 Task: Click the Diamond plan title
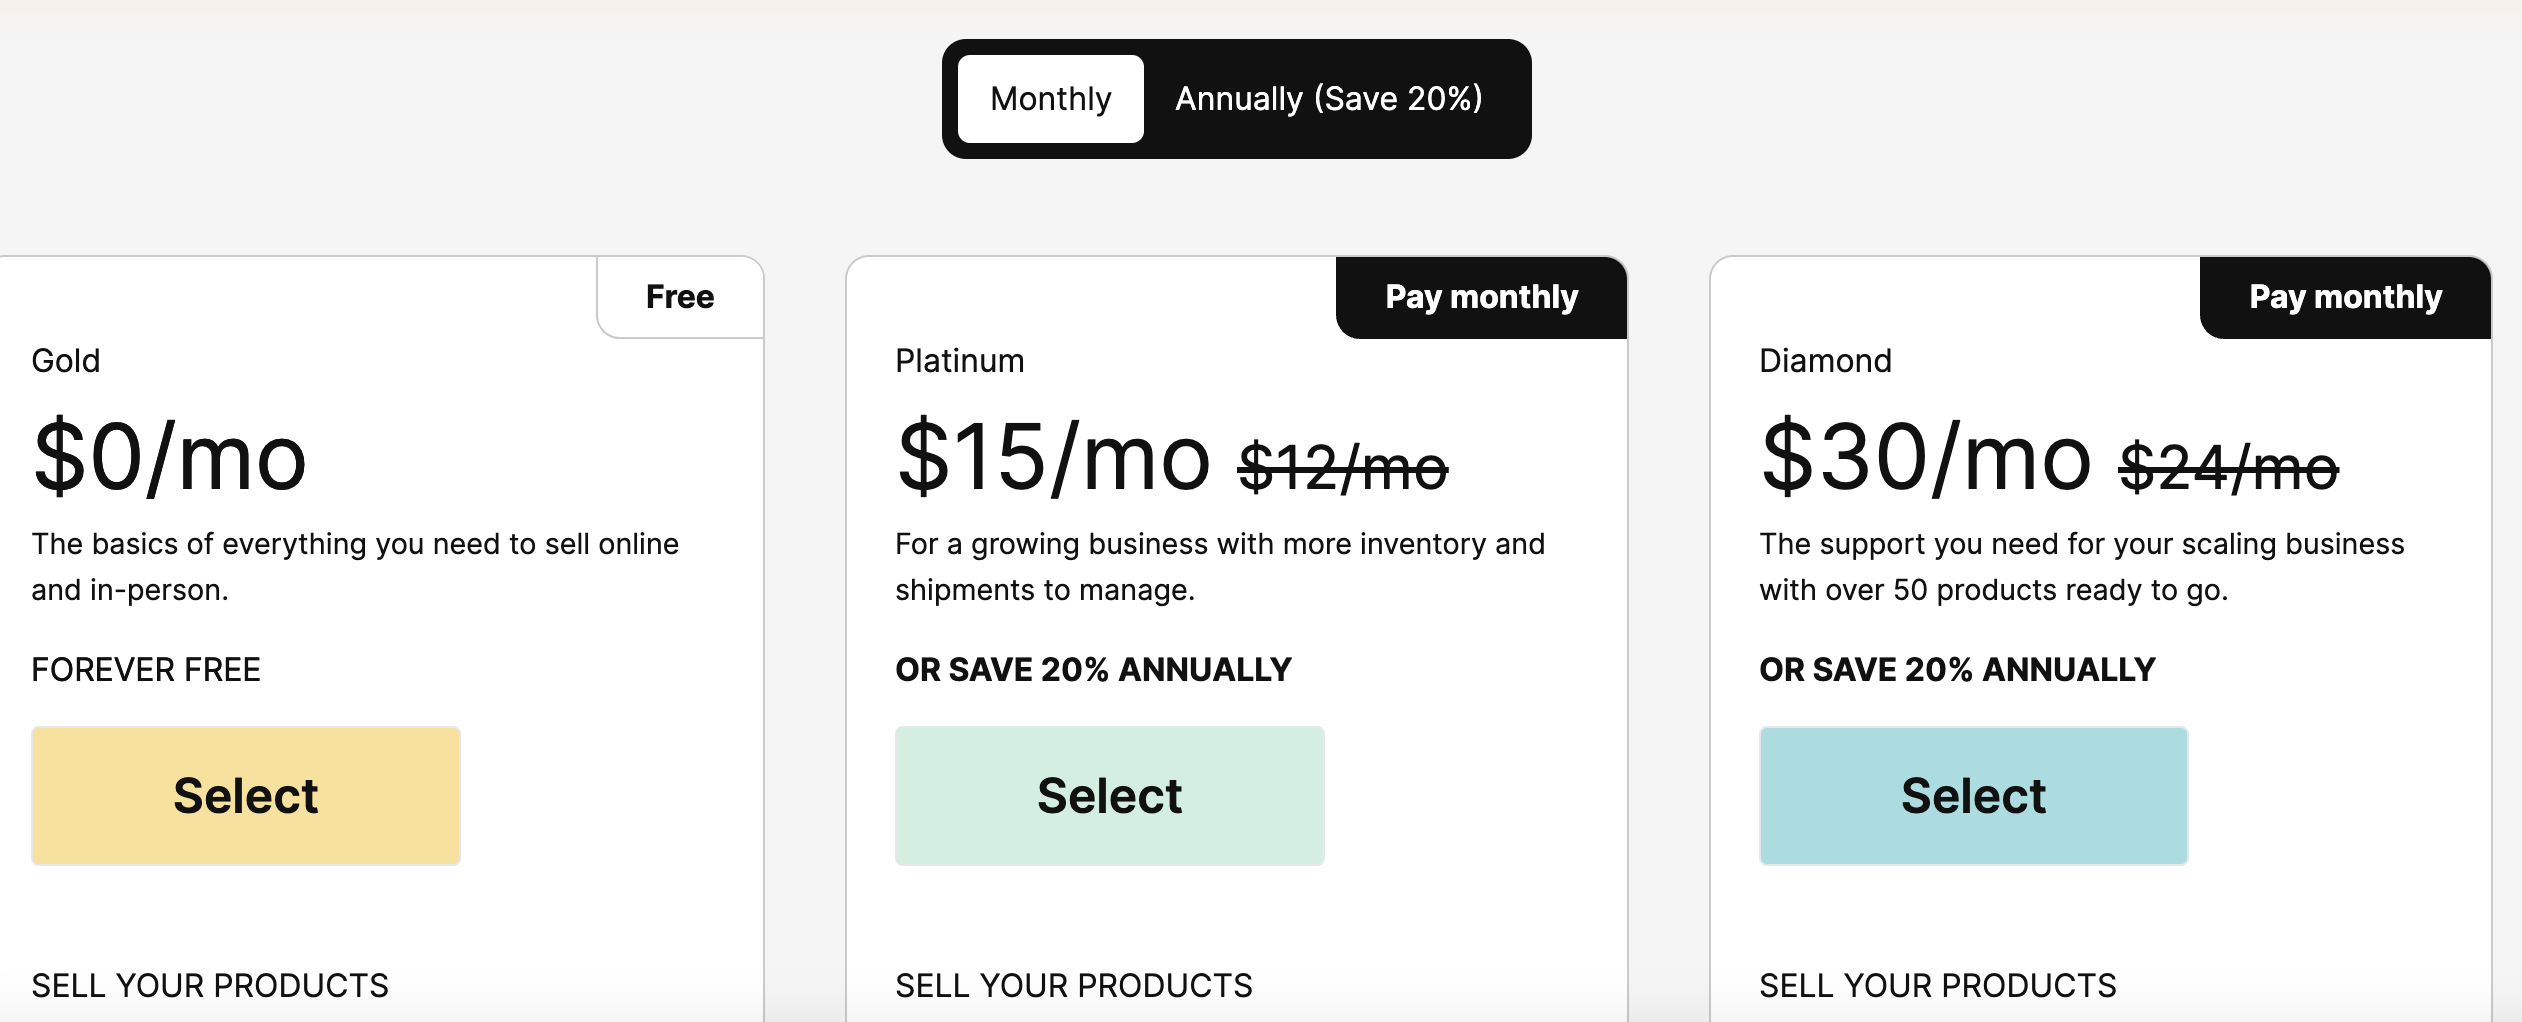[1825, 361]
